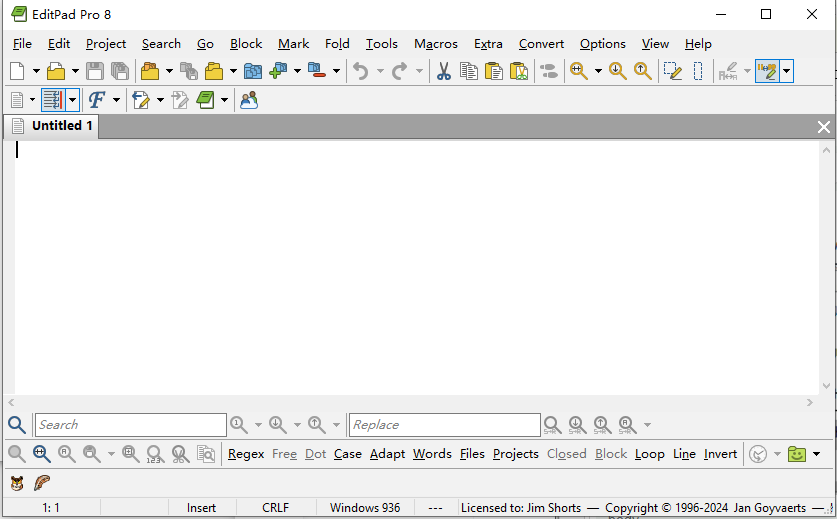The image size is (837, 519).
Task: Click the Font italic F icon
Action: tap(97, 100)
